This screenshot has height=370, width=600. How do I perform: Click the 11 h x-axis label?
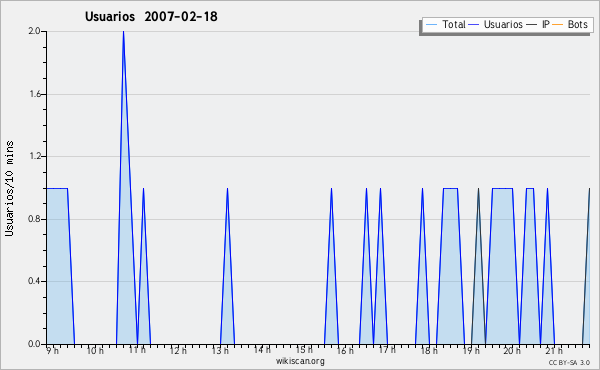(137, 350)
